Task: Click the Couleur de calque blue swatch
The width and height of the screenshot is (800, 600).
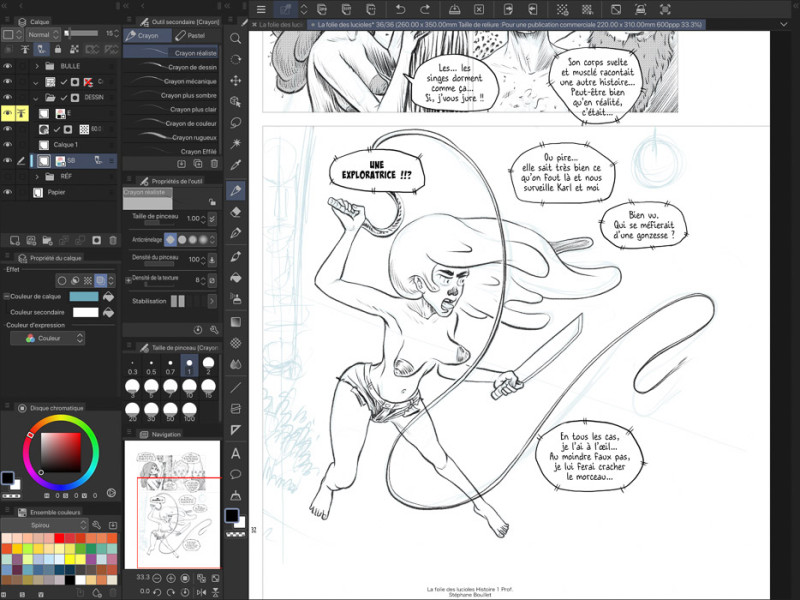Action: [x=85, y=296]
